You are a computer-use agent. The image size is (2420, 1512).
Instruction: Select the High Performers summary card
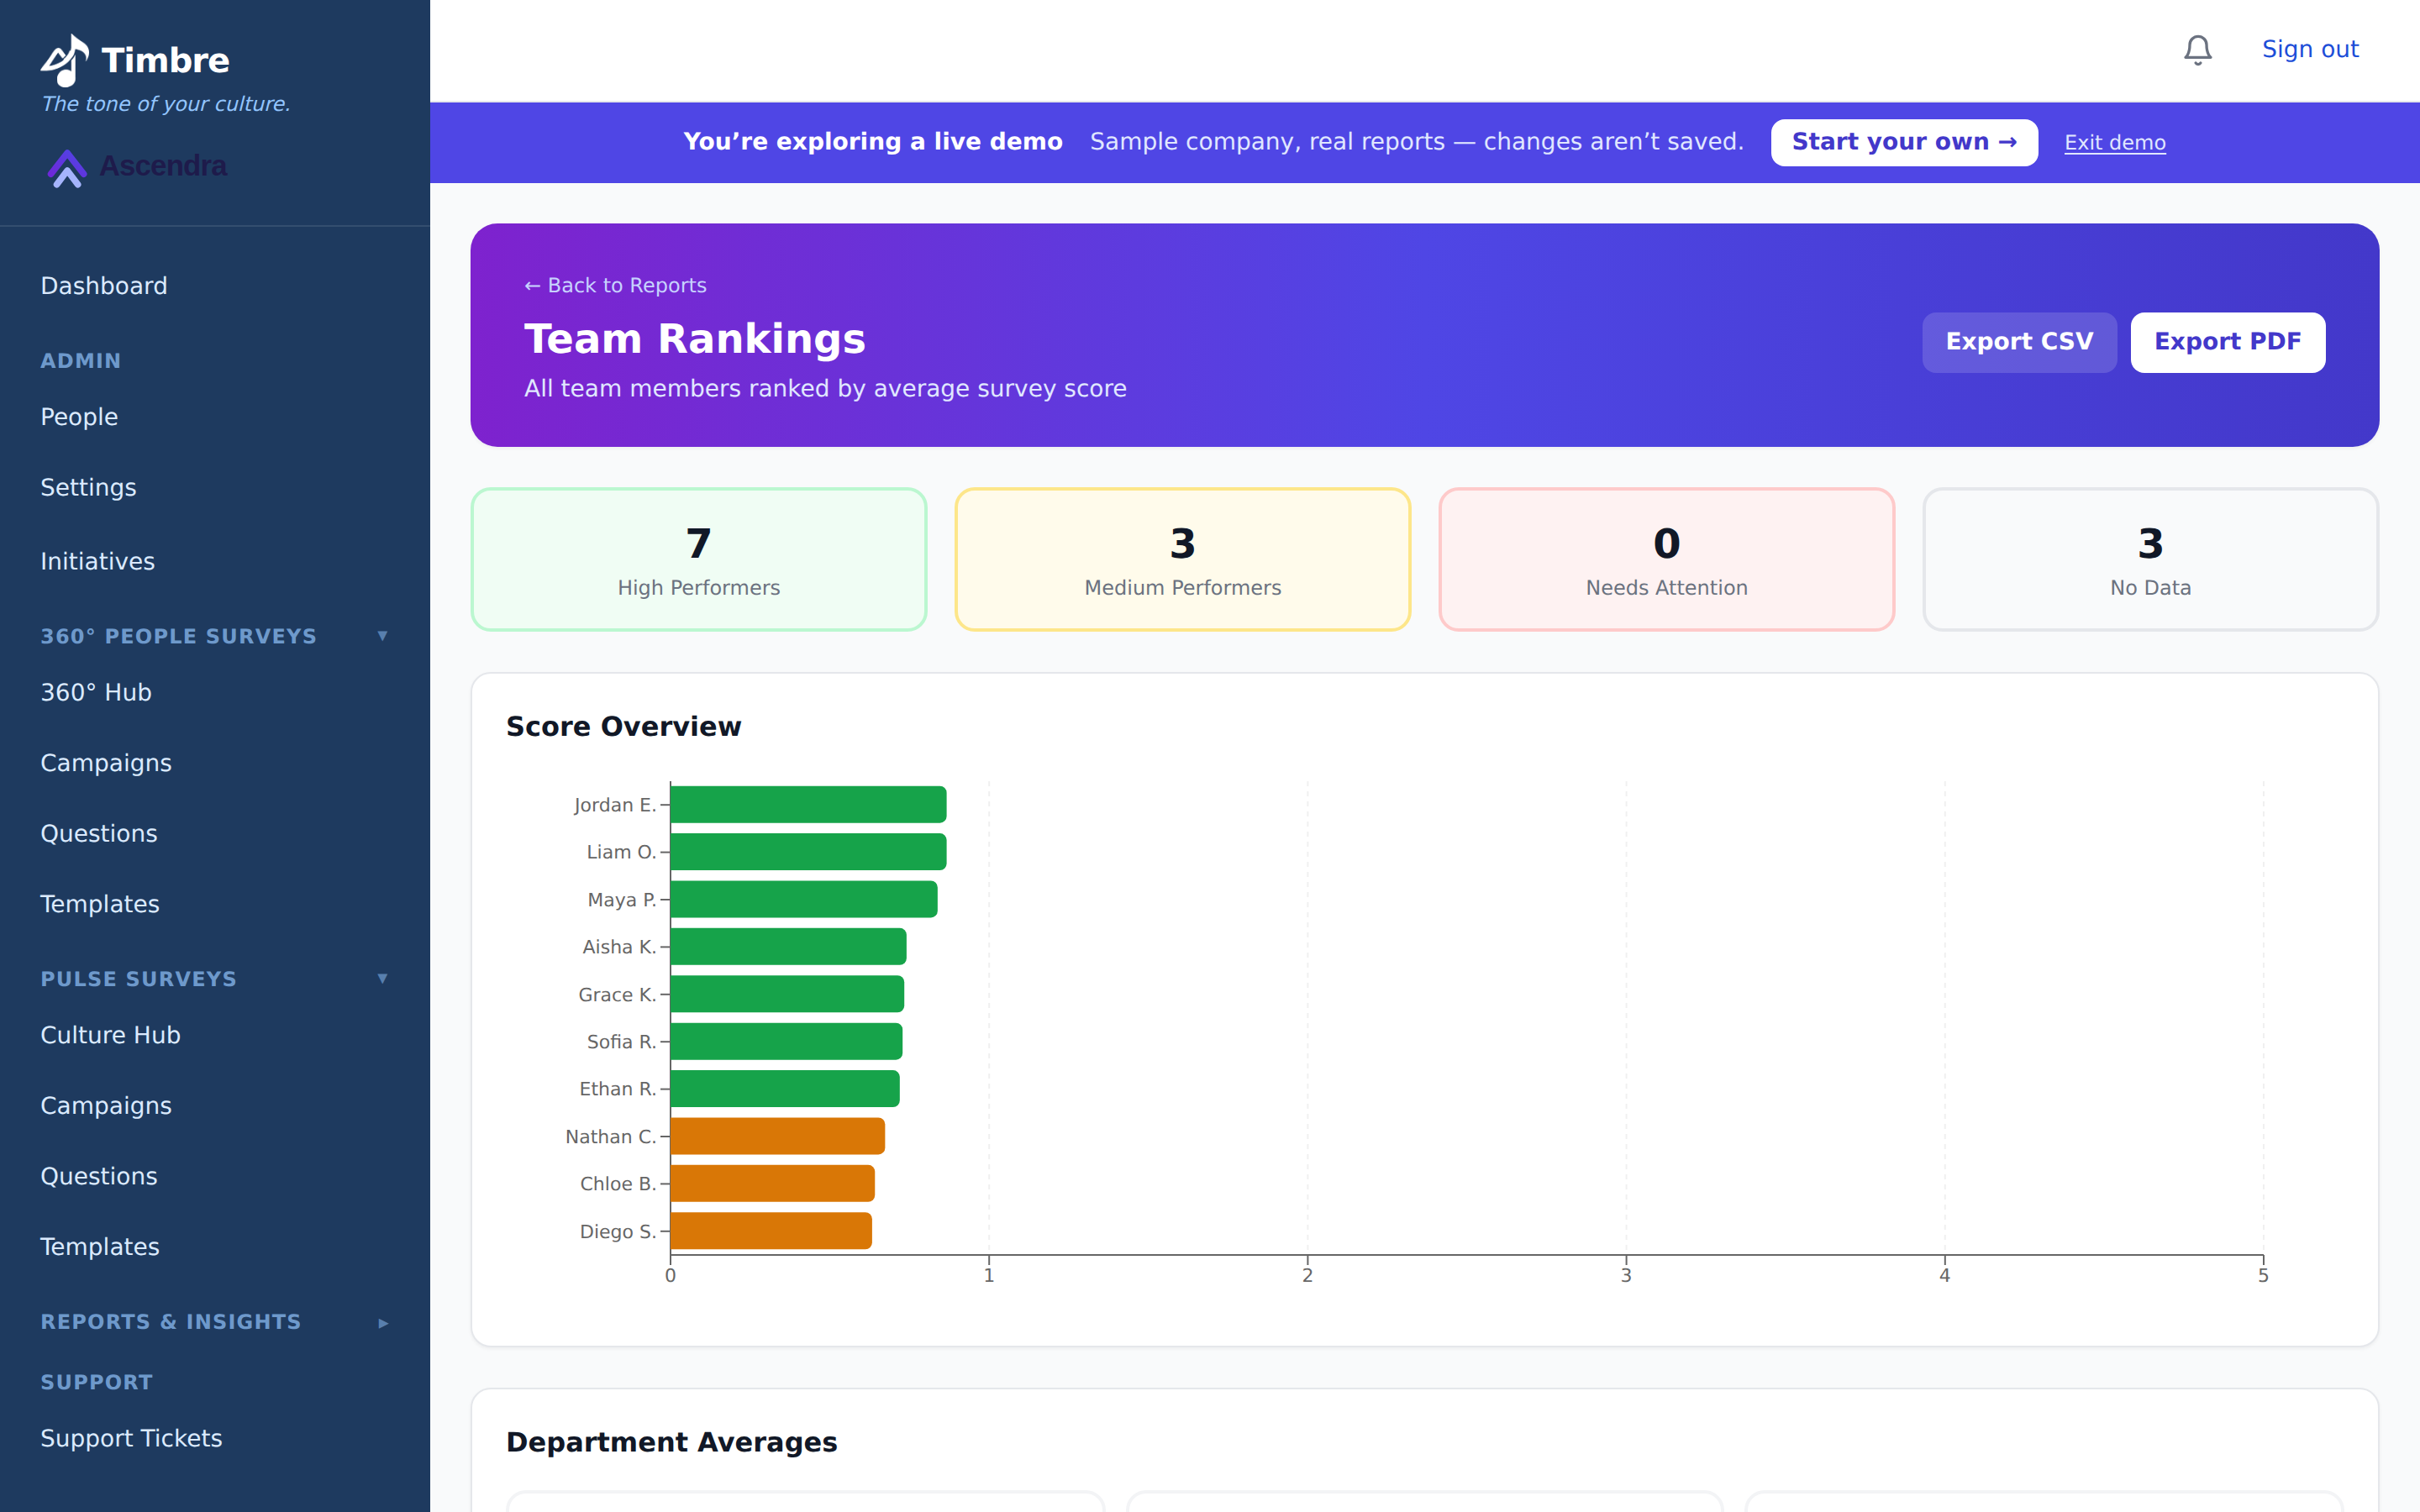tap(699, 559)
